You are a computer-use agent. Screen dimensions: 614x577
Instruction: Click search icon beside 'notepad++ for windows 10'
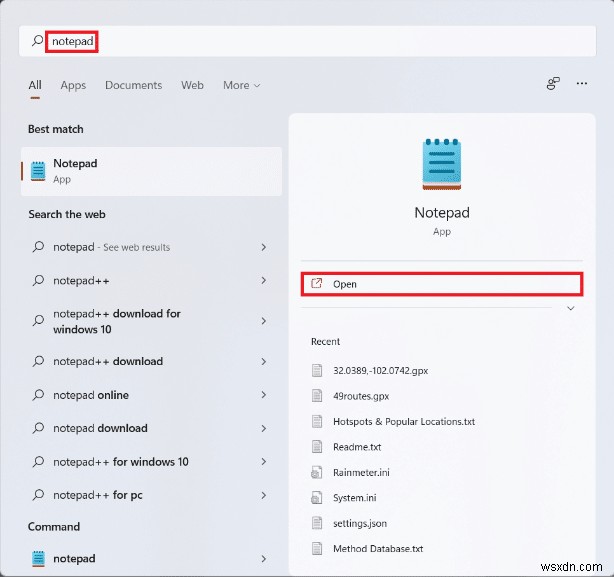[x=38, y=462]
